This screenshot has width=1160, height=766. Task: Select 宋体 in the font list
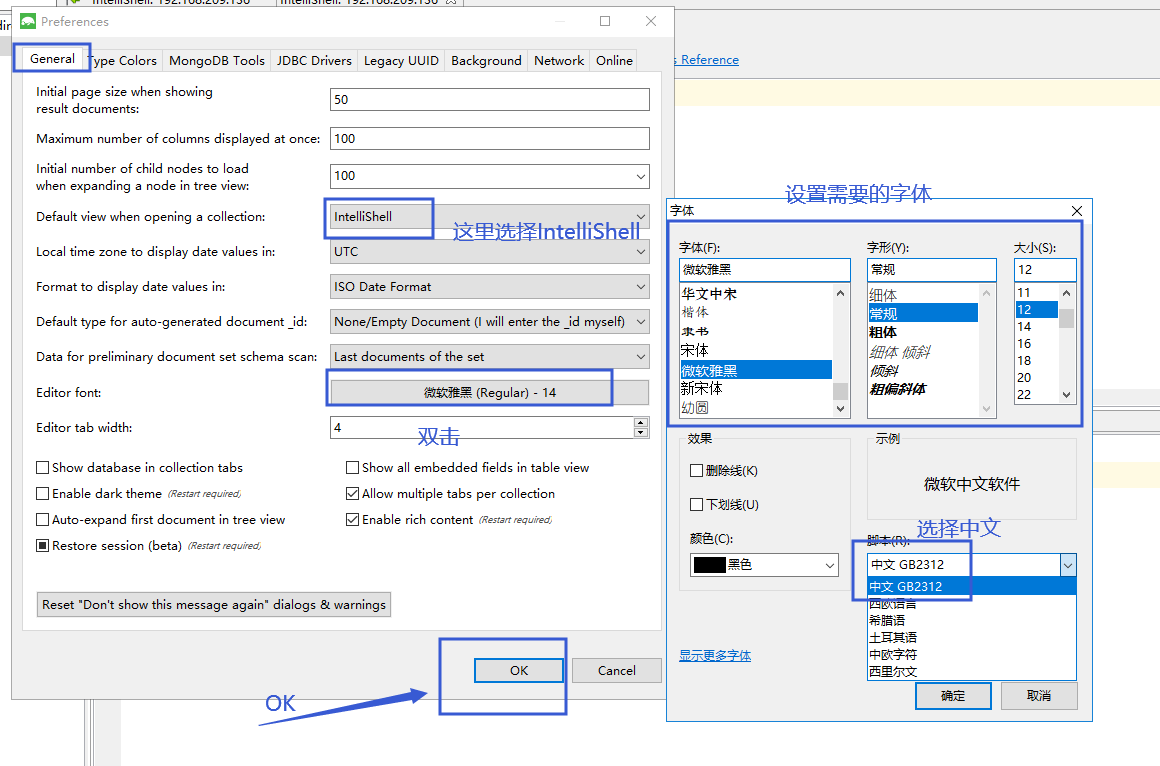pyautogui.click(x=695, y=350)
